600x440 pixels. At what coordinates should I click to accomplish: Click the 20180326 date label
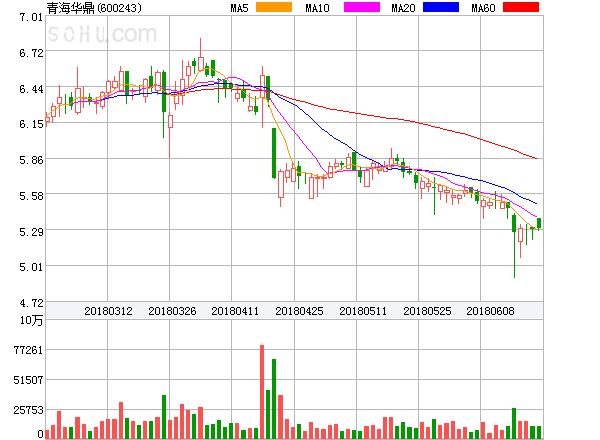click(x=172, y=311)
